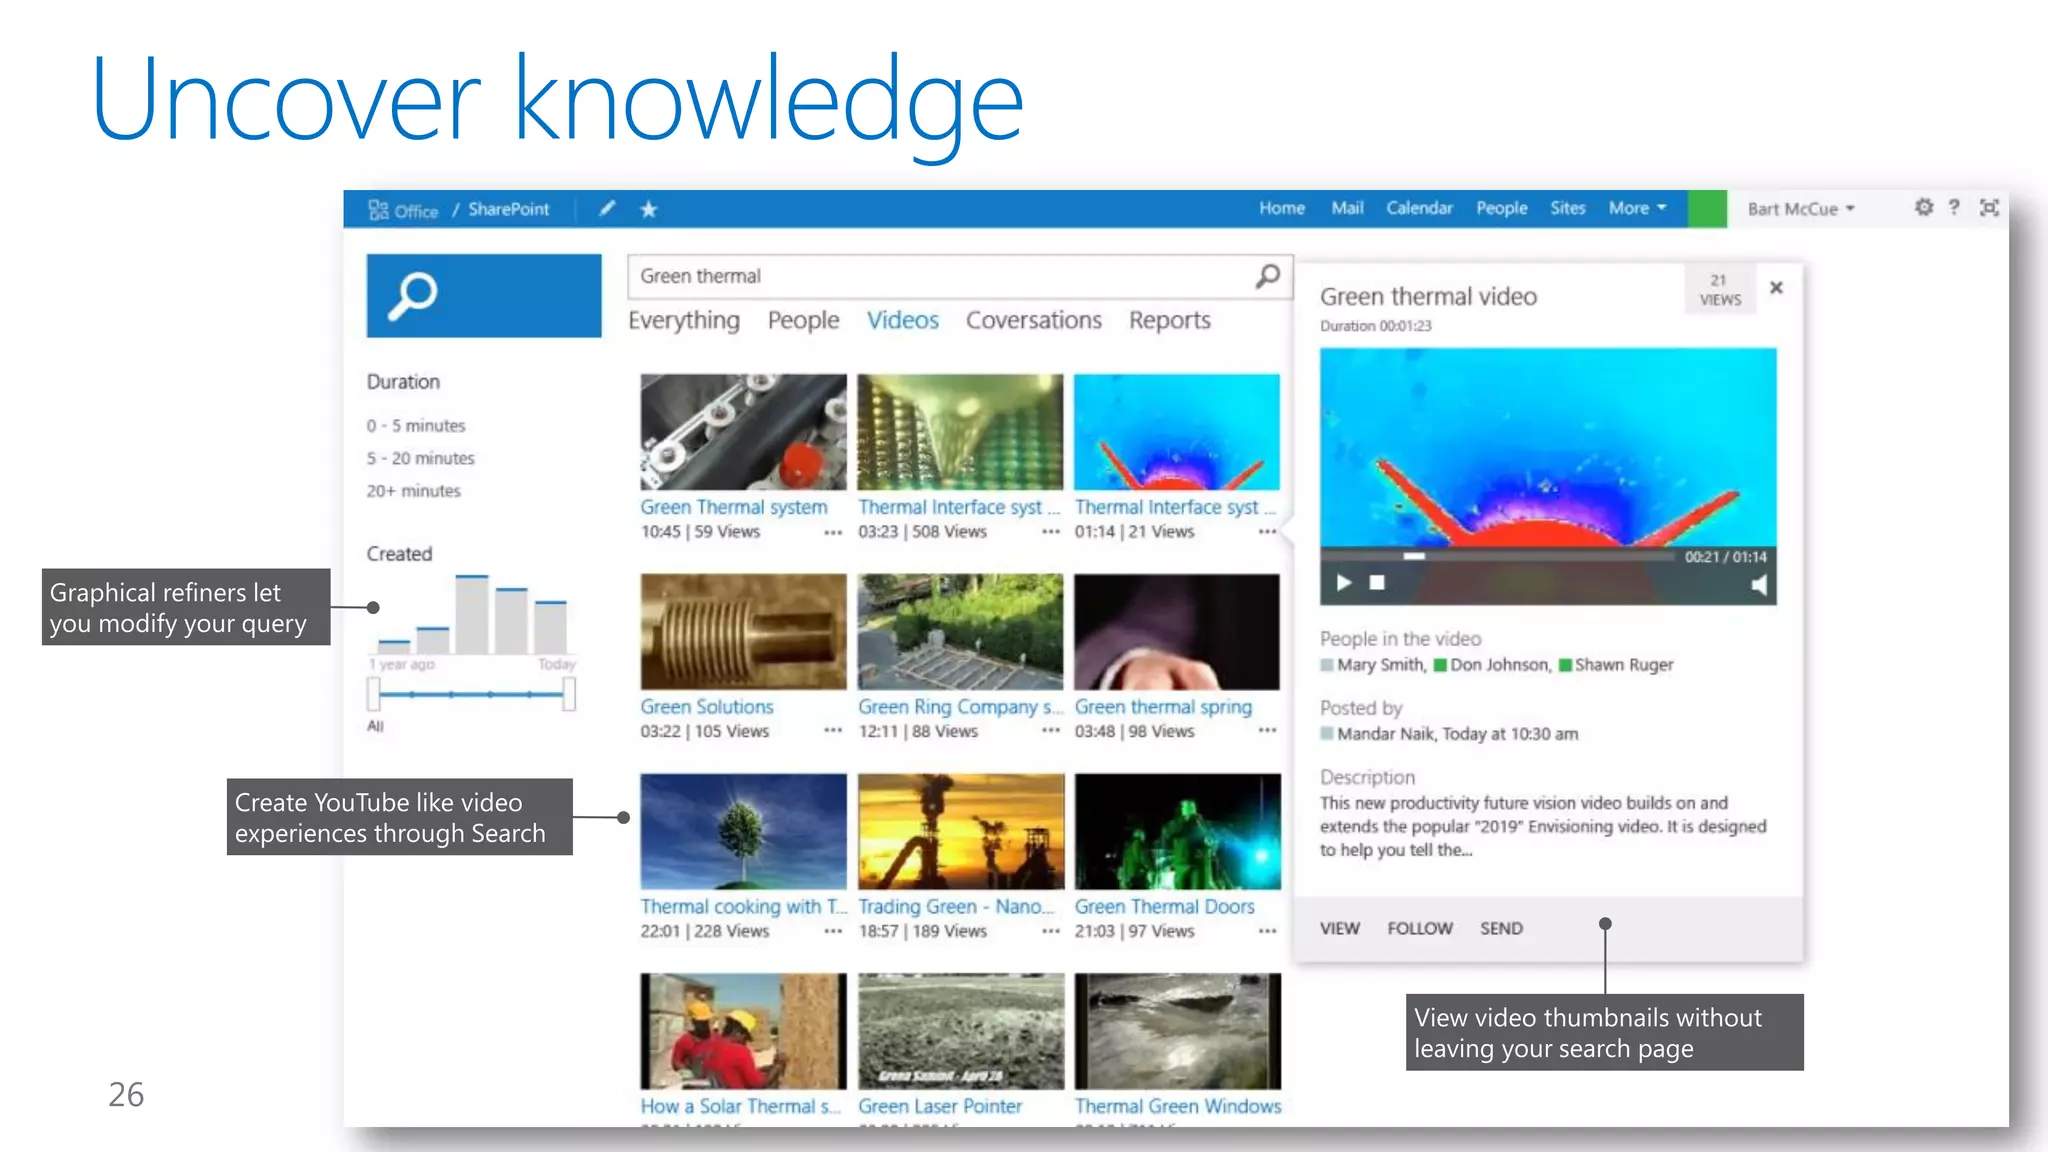Filter duration by 0 - 5 minutes
2048x1152 pixels.
416,426
